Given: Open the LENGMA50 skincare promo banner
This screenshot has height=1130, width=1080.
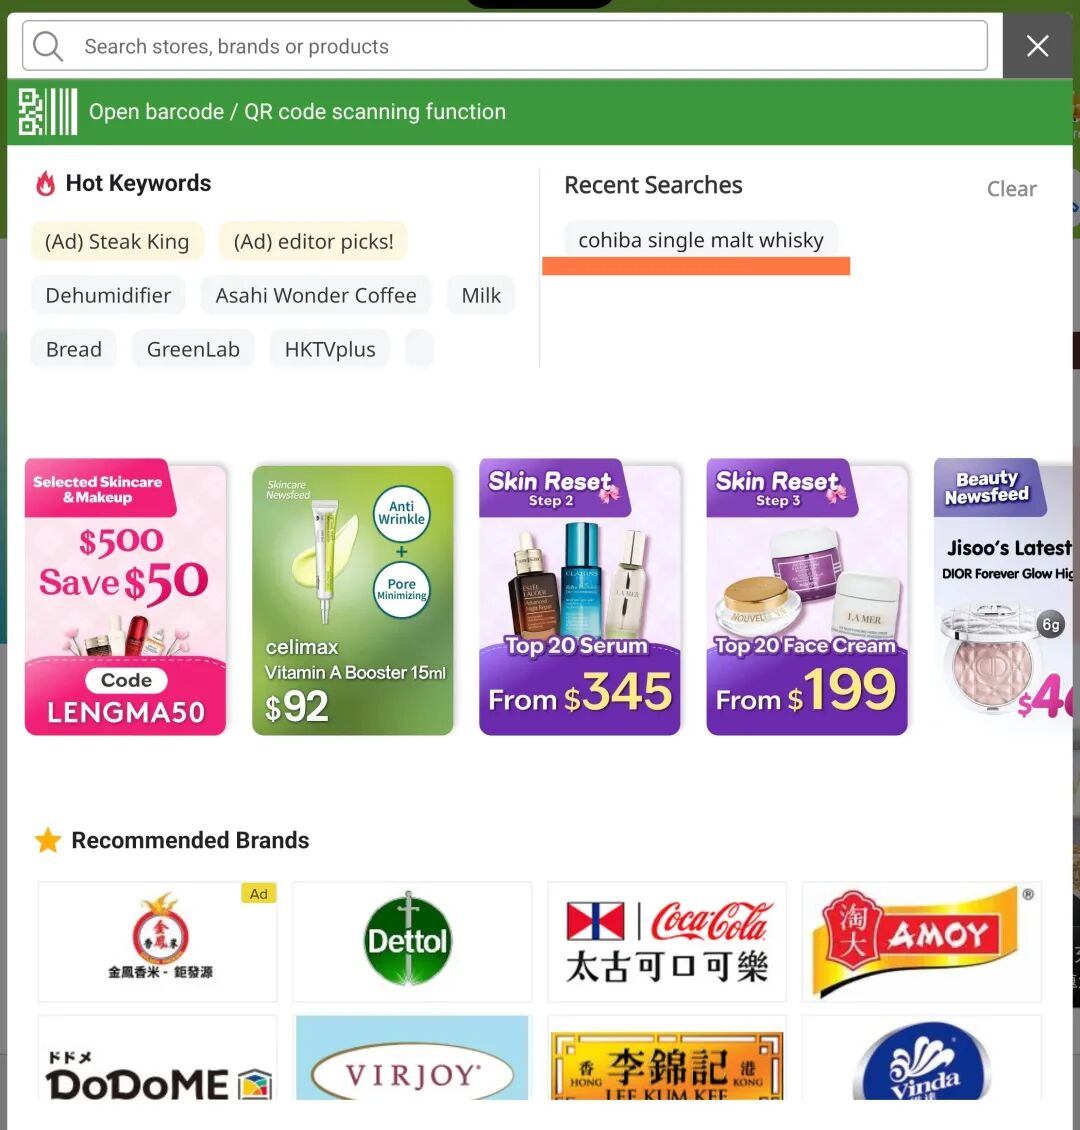Looking at the screenshot, I should [125, 597].
